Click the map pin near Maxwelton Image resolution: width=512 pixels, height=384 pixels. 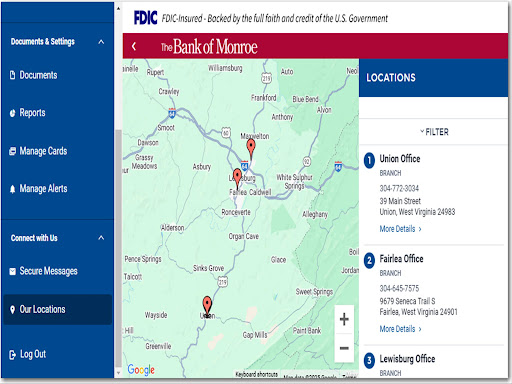coord(251,148)
